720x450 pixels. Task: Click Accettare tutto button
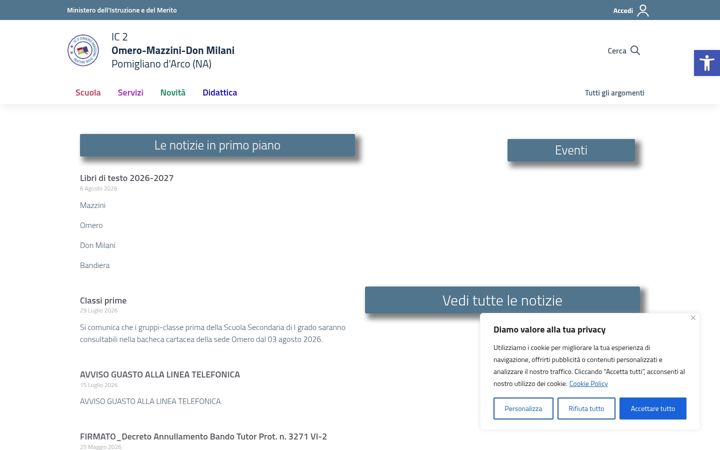pos(652,408)
